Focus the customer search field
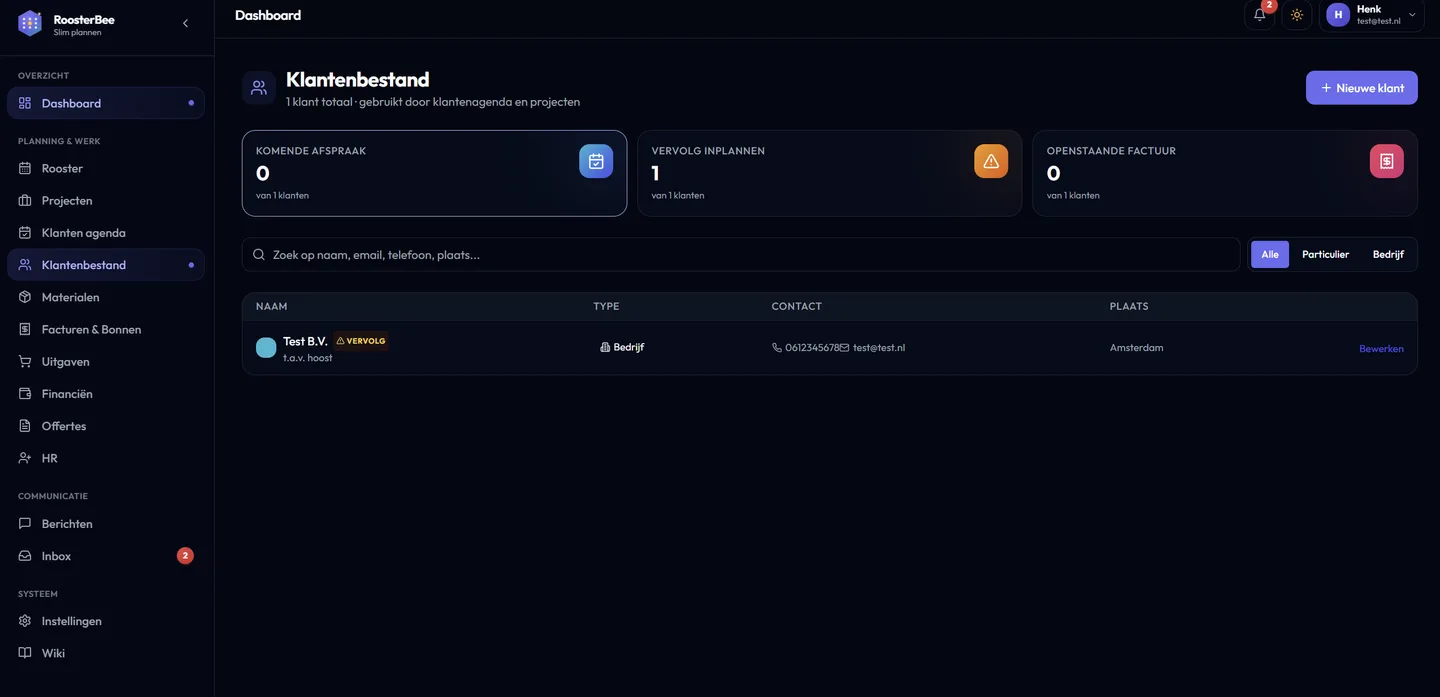 [741, 255]
